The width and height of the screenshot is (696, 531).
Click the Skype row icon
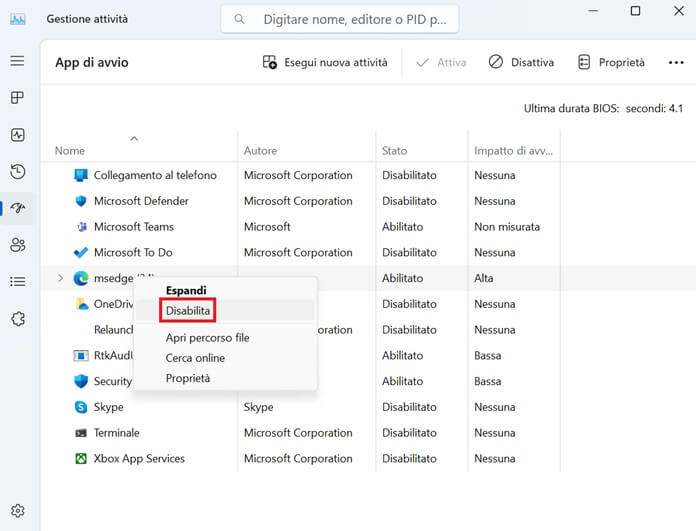coord(81,407)
